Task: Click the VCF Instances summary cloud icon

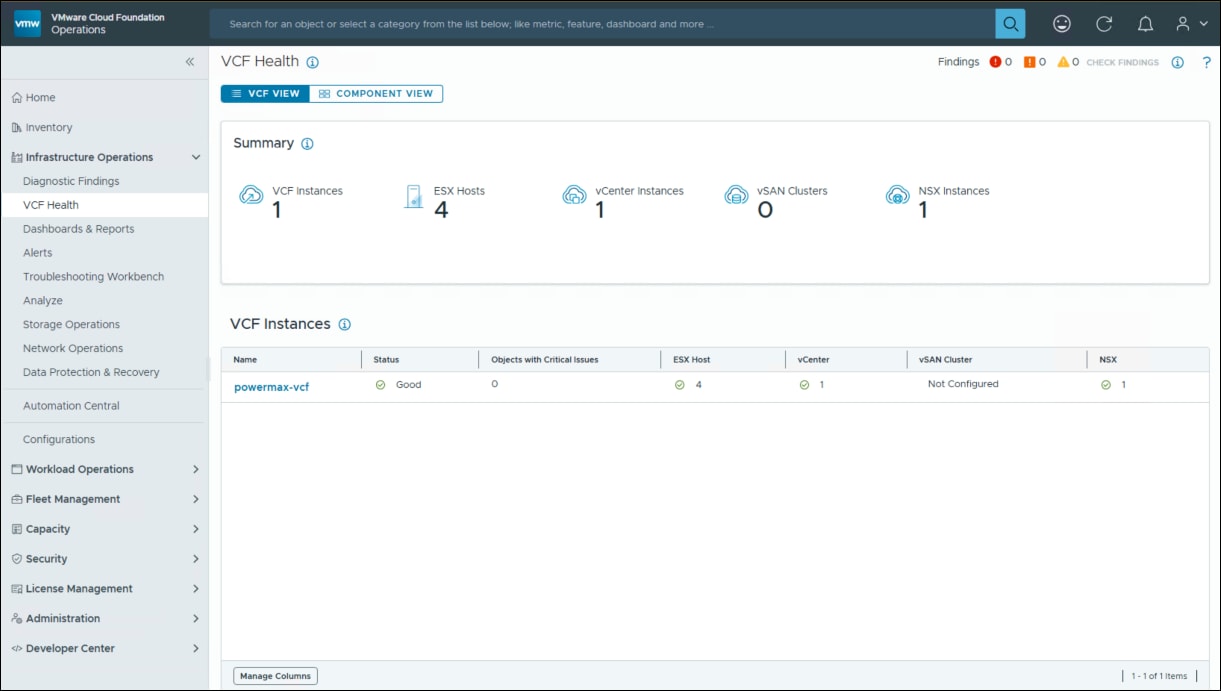Action: coord(251,195)
